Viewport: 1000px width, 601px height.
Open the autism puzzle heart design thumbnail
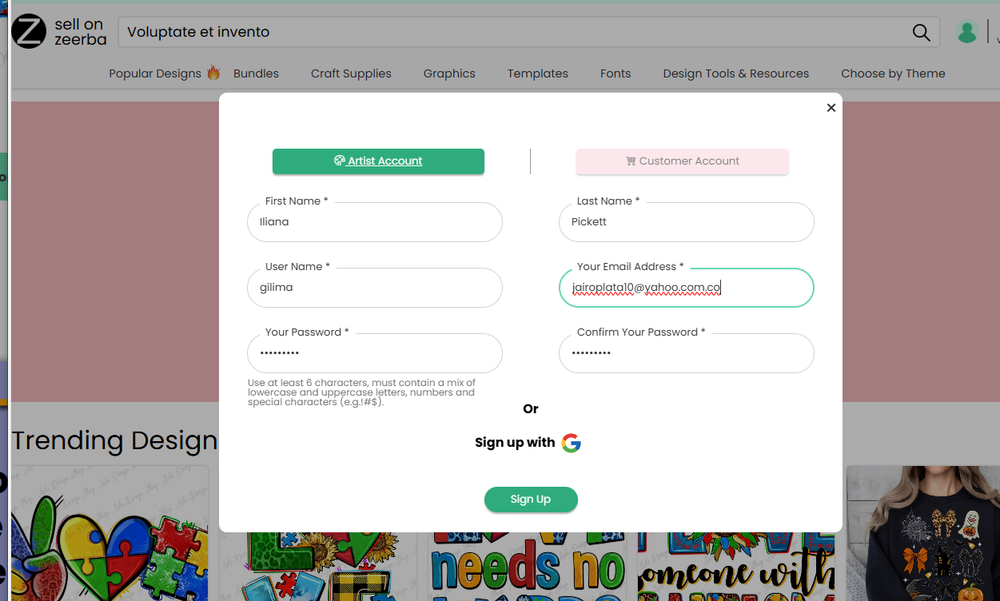[110, 534]
